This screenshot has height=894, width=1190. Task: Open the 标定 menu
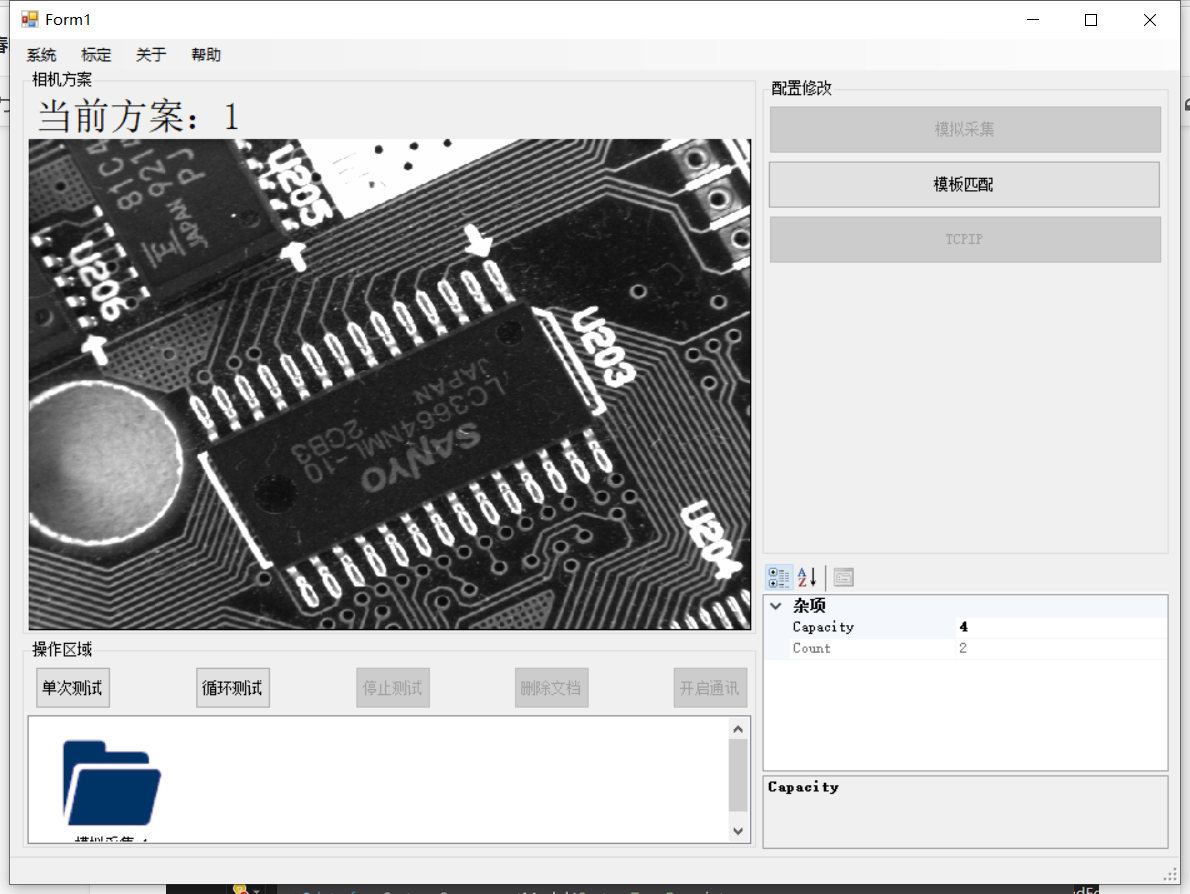click(x=96, y=55)
